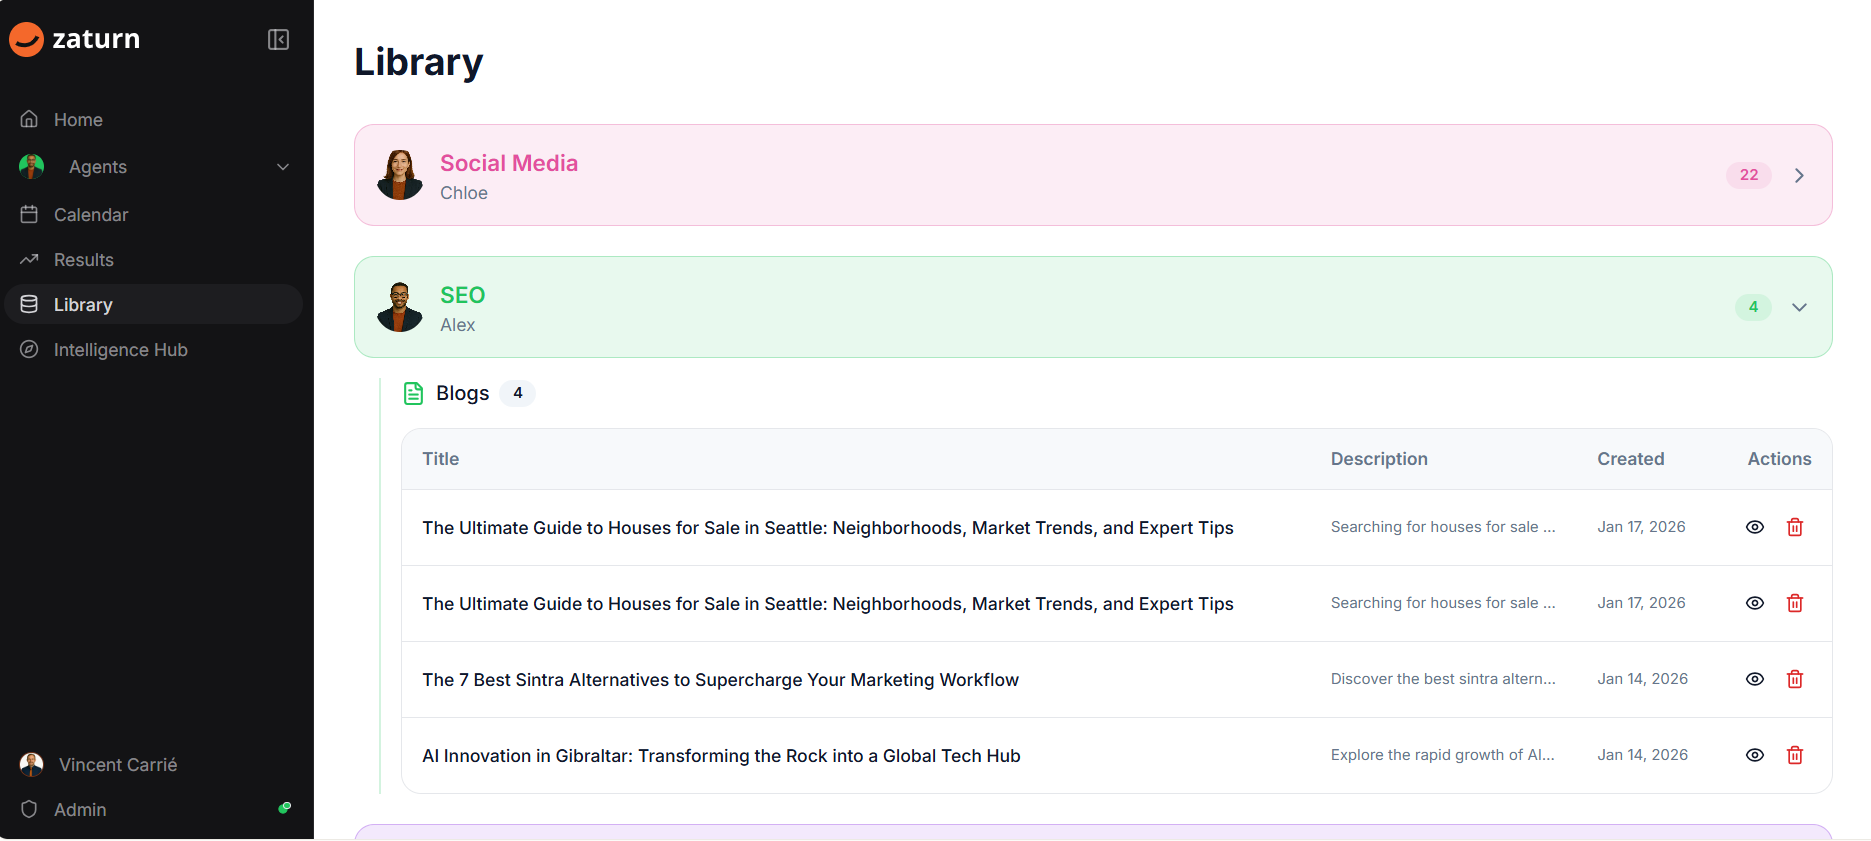The image size is (1871, 841).
Task: Delete the Gibraltar AI Innovation blog
Action: click(x=1794, y=755)
